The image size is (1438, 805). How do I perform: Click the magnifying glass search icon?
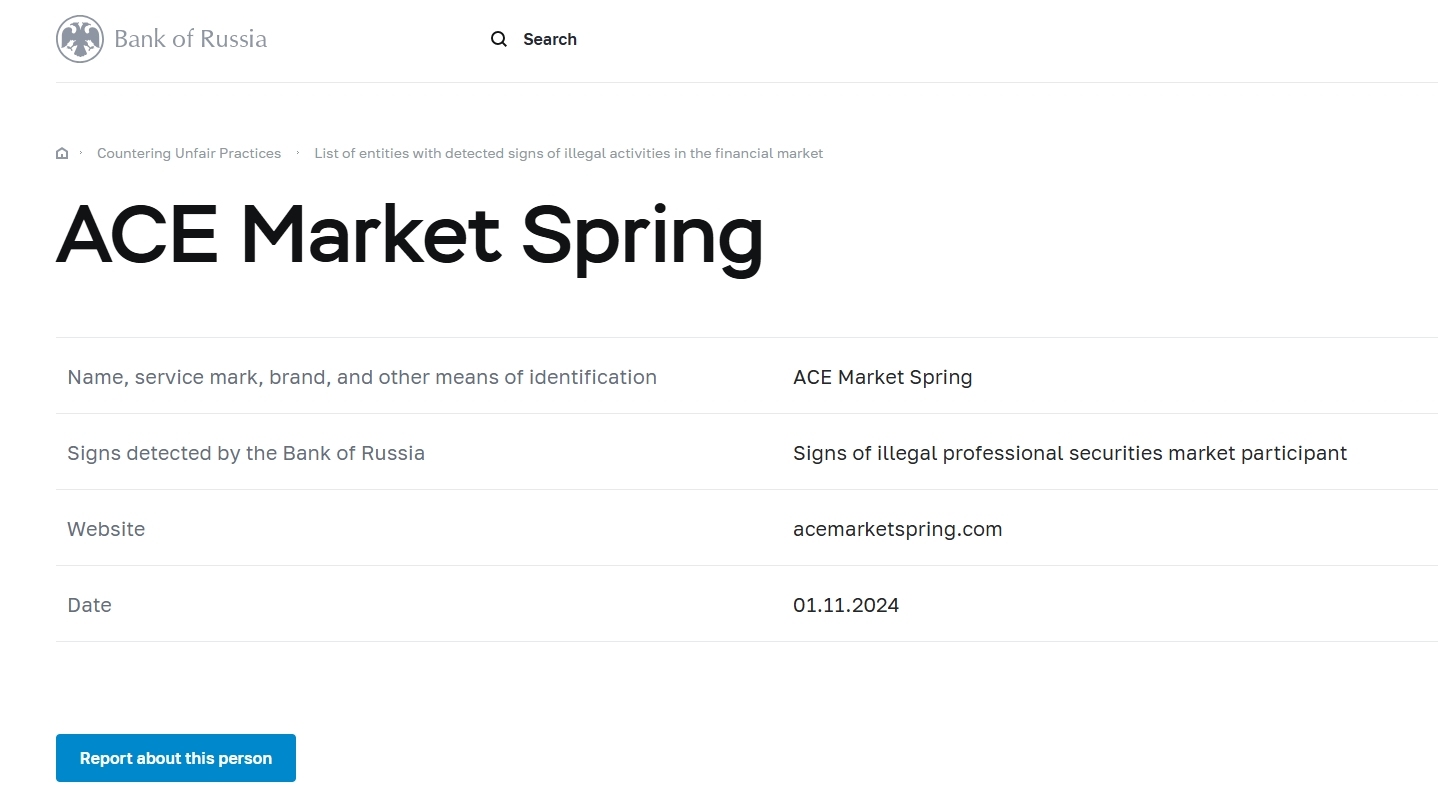pyautogui.click(x=499, y=40)
